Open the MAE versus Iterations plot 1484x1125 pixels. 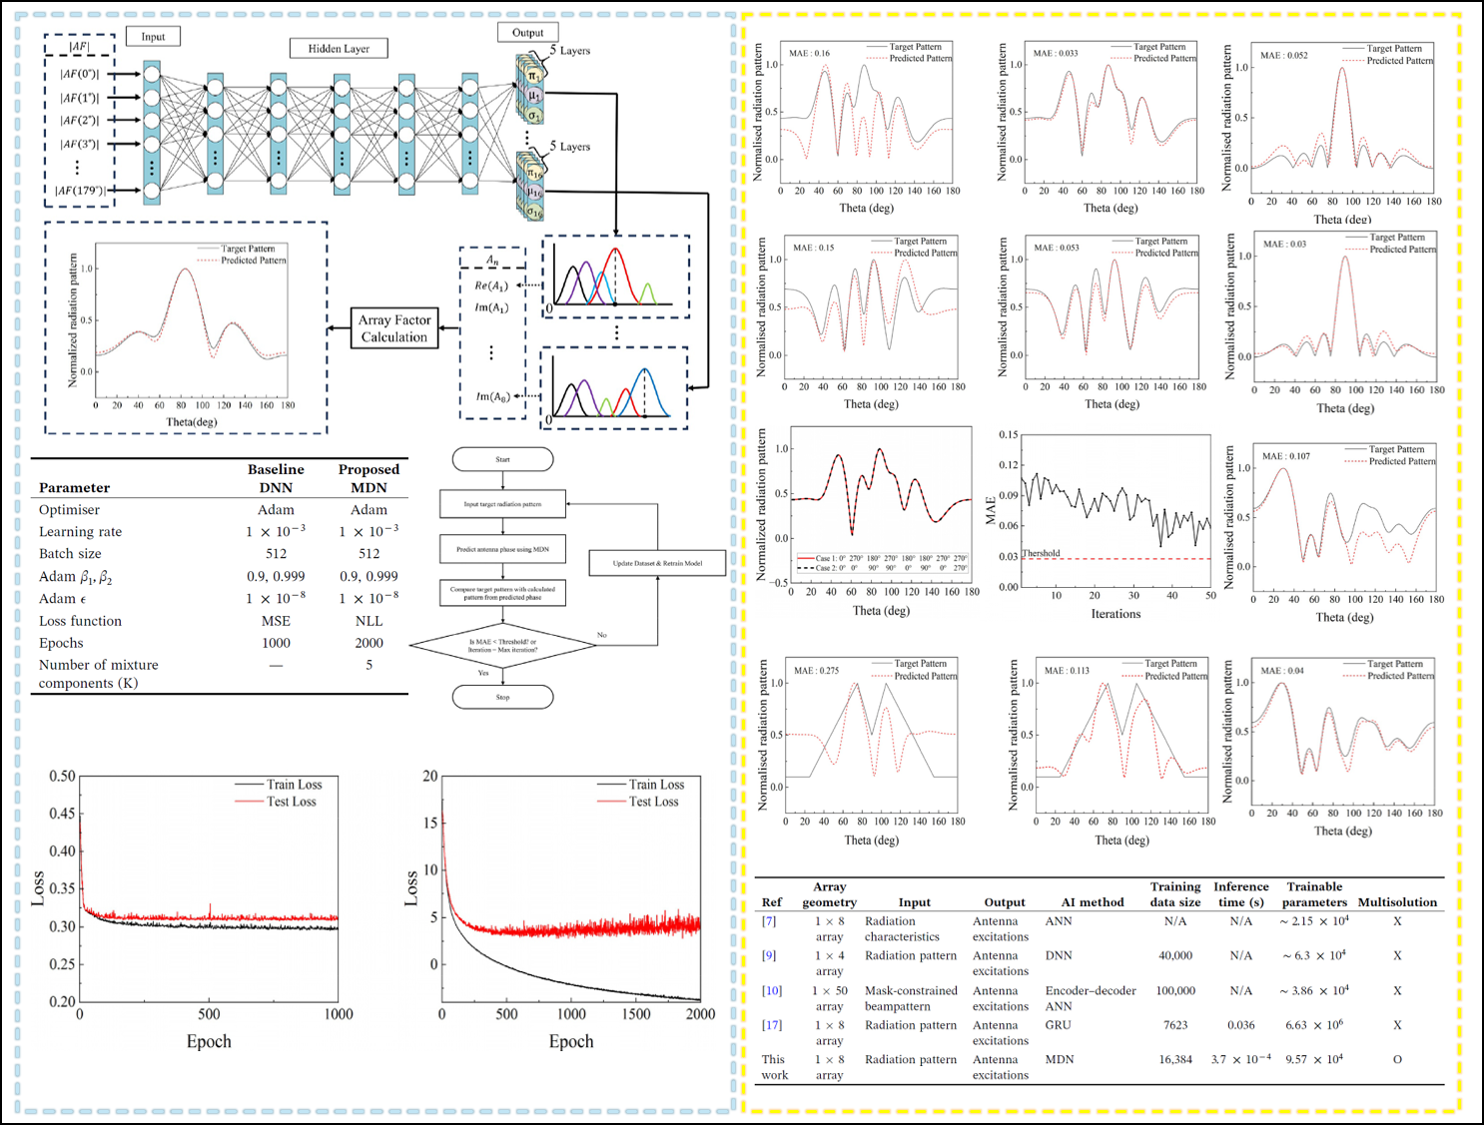coord(1099,525)
